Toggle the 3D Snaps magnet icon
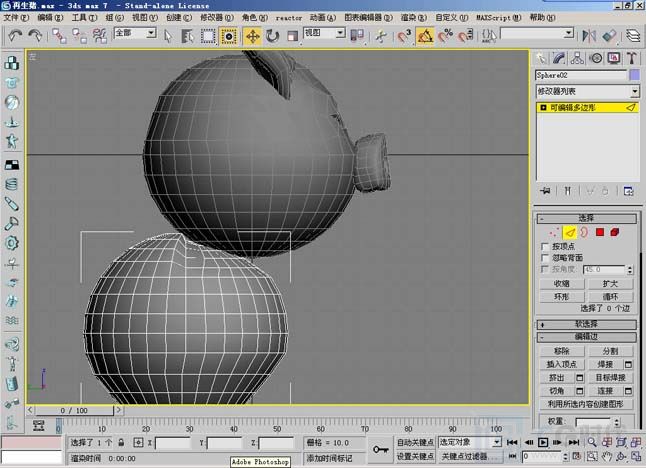The height and width of the screenshot is (468, 646). pyautogui.click(x=404, y=36)
